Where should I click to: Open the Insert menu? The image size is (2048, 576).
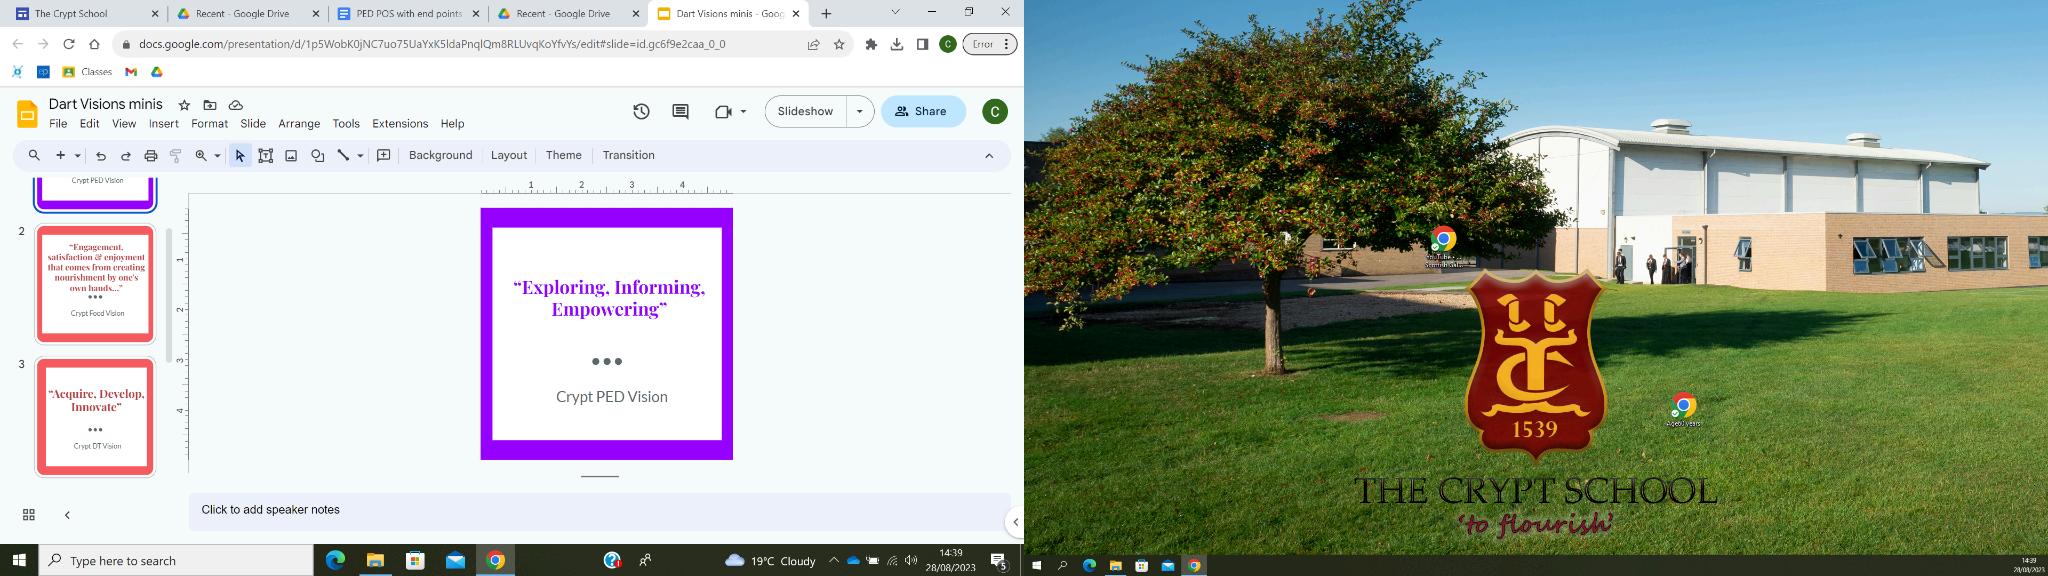click(x=164, y=124)
